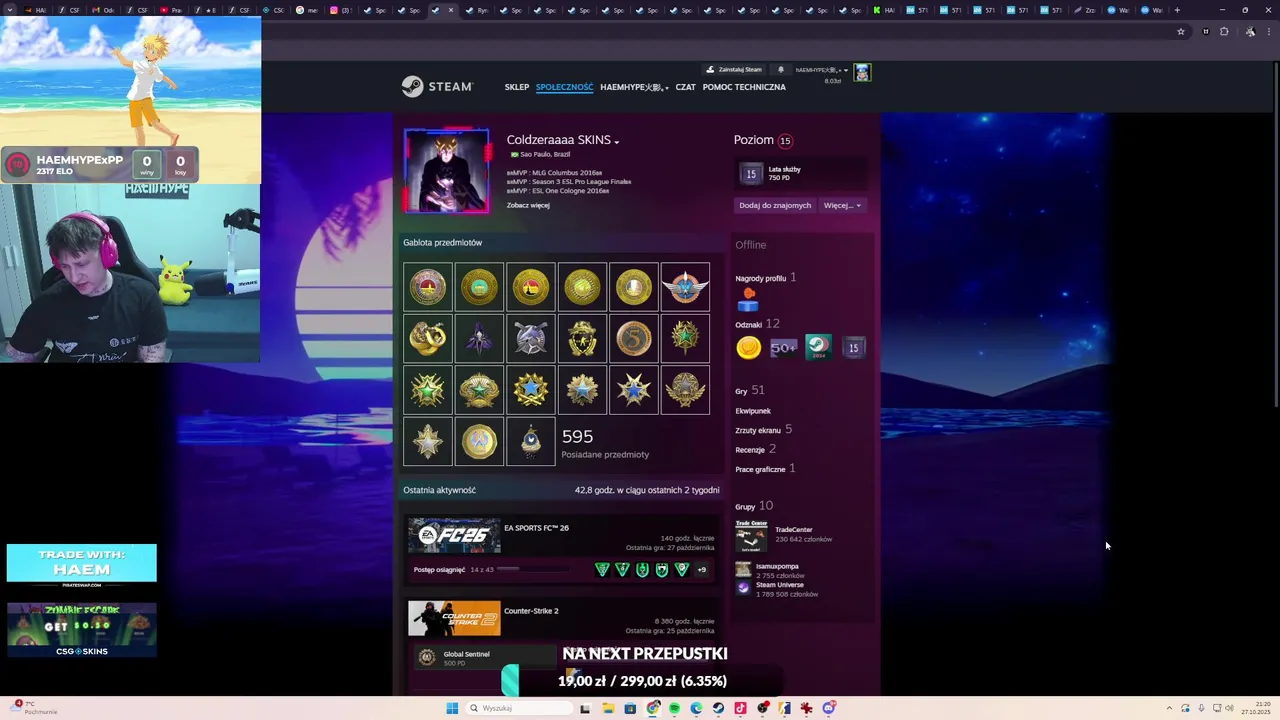
Task: Open the Steam 2024 badge under Odznaki
Action: pyautogui.click(x=818, y=348)
